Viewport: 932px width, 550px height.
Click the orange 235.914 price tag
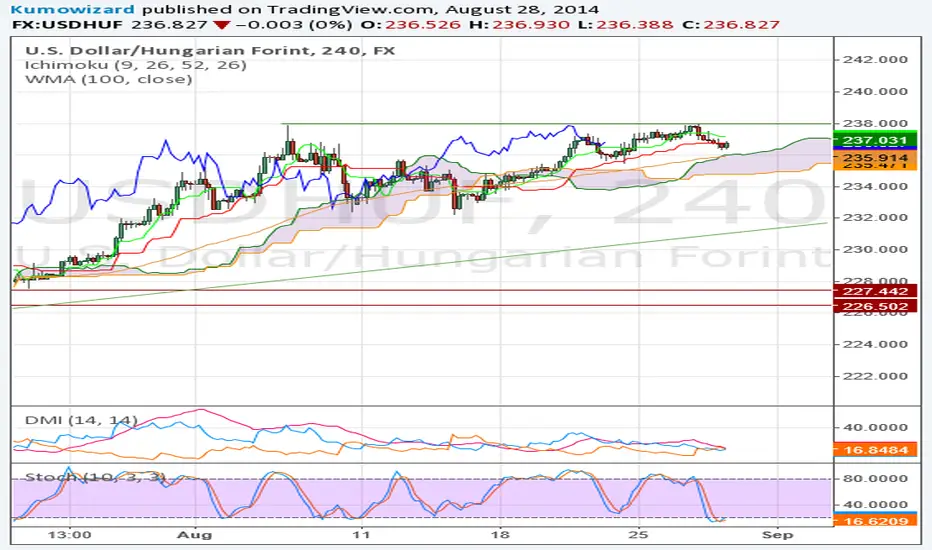click(876, 158)
